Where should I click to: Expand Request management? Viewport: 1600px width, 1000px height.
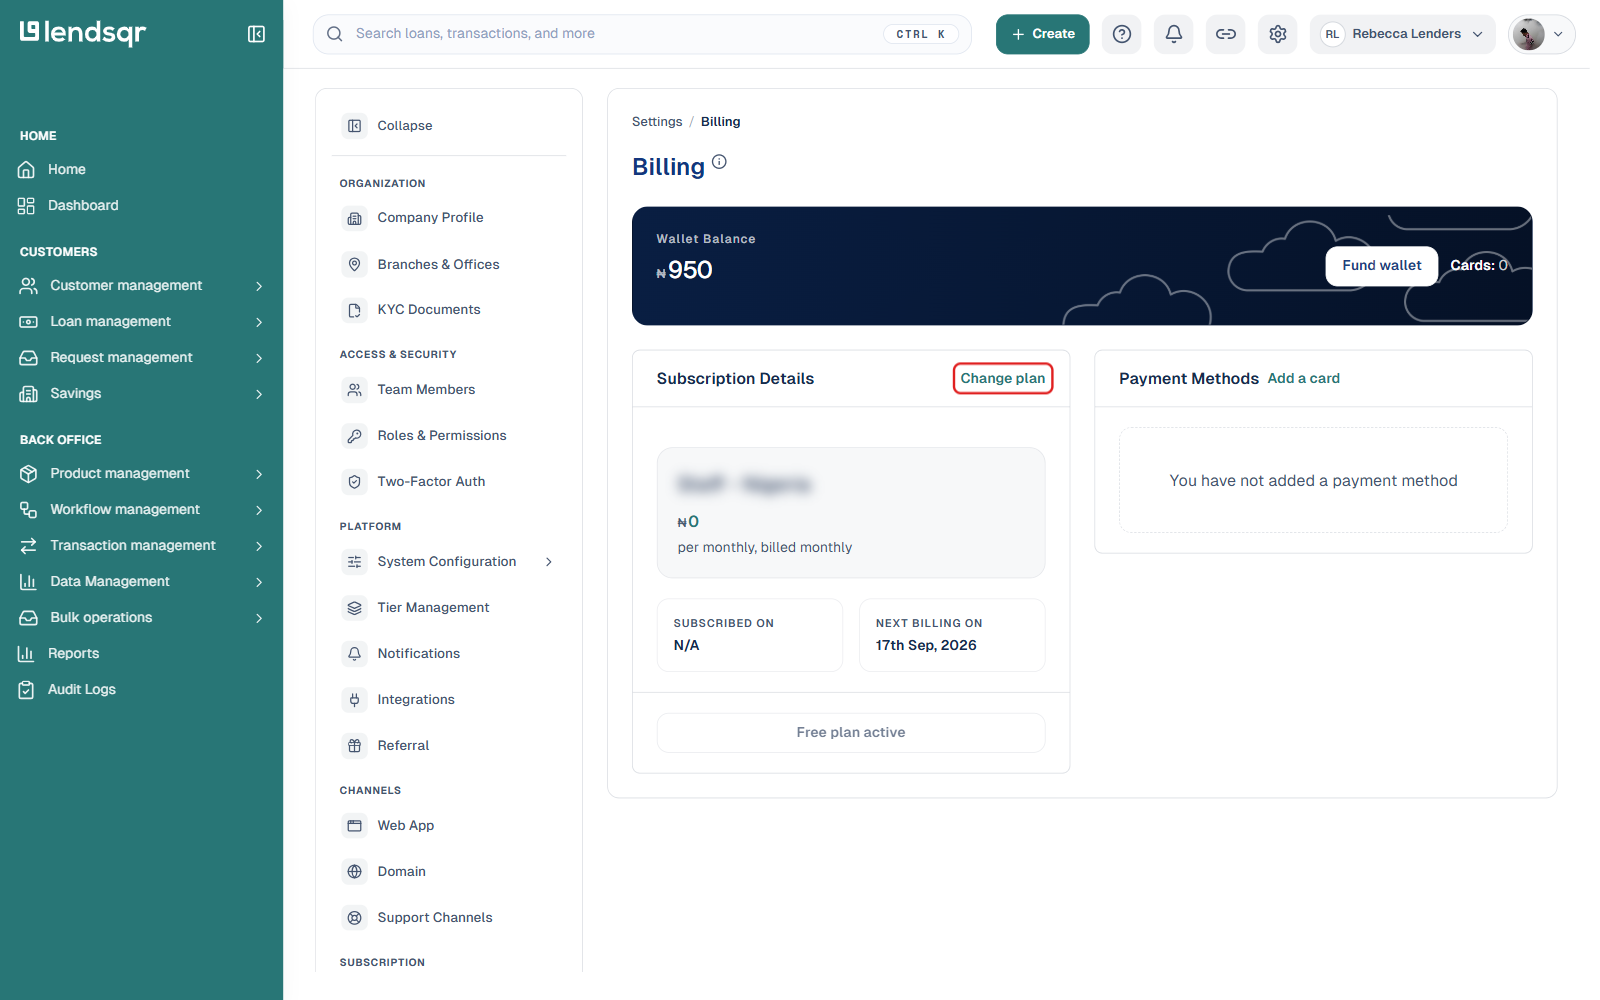tap(141, 358)
